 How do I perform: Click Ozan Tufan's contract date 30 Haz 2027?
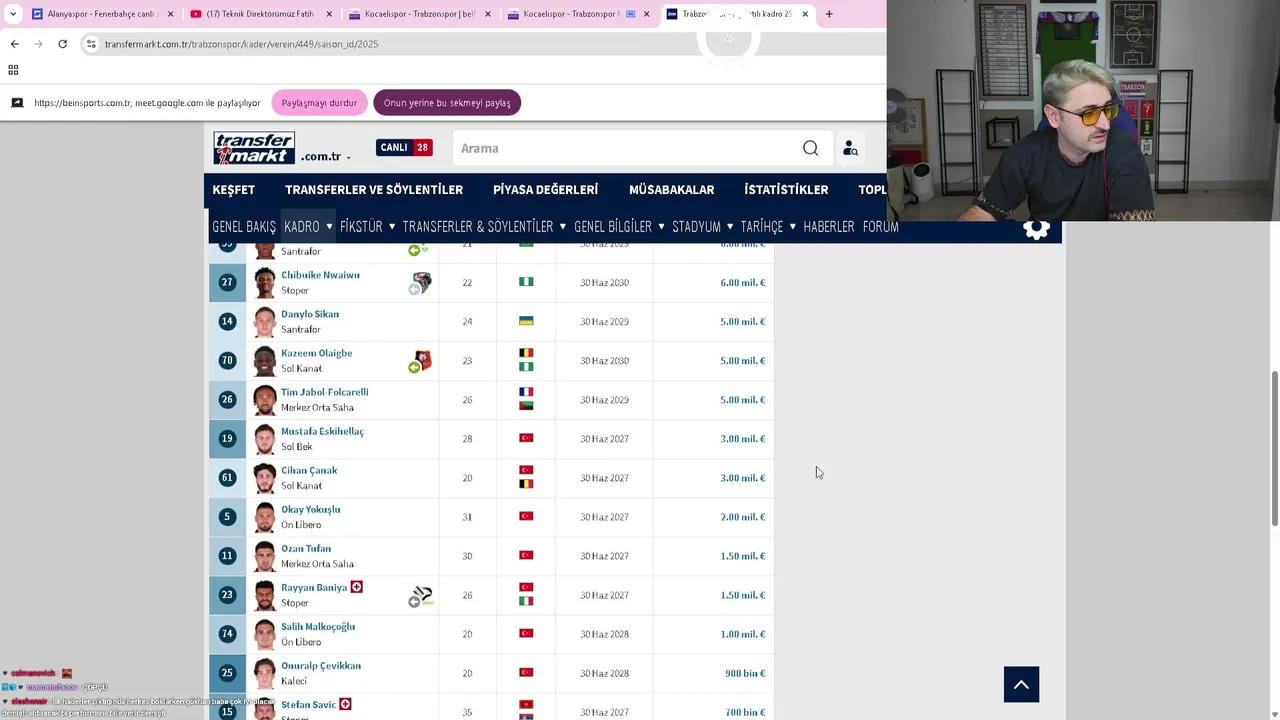(604, 556)
